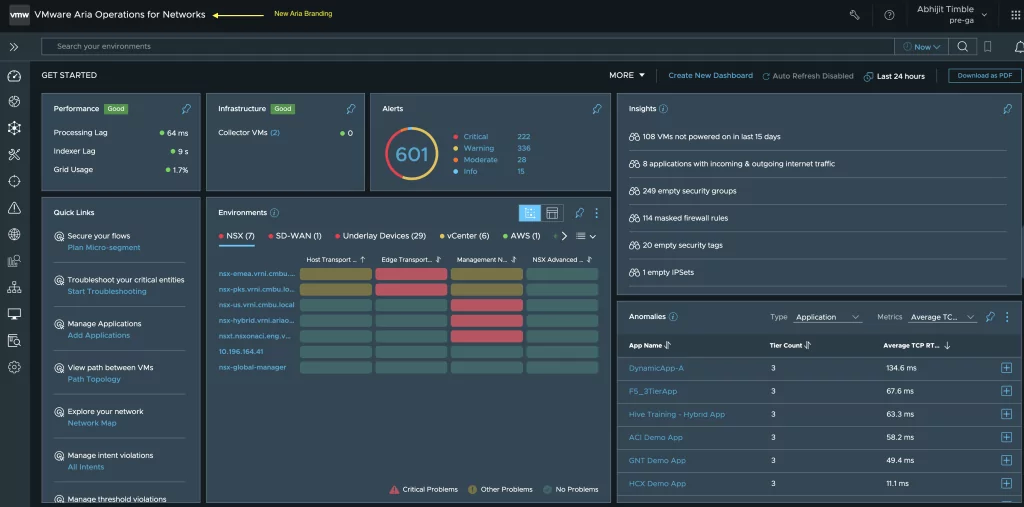The width and height of the screenshot is (1024, 507).
Task: Open the Critical alerts count 222
Action: pyautogui.click(x=523, y=137)
